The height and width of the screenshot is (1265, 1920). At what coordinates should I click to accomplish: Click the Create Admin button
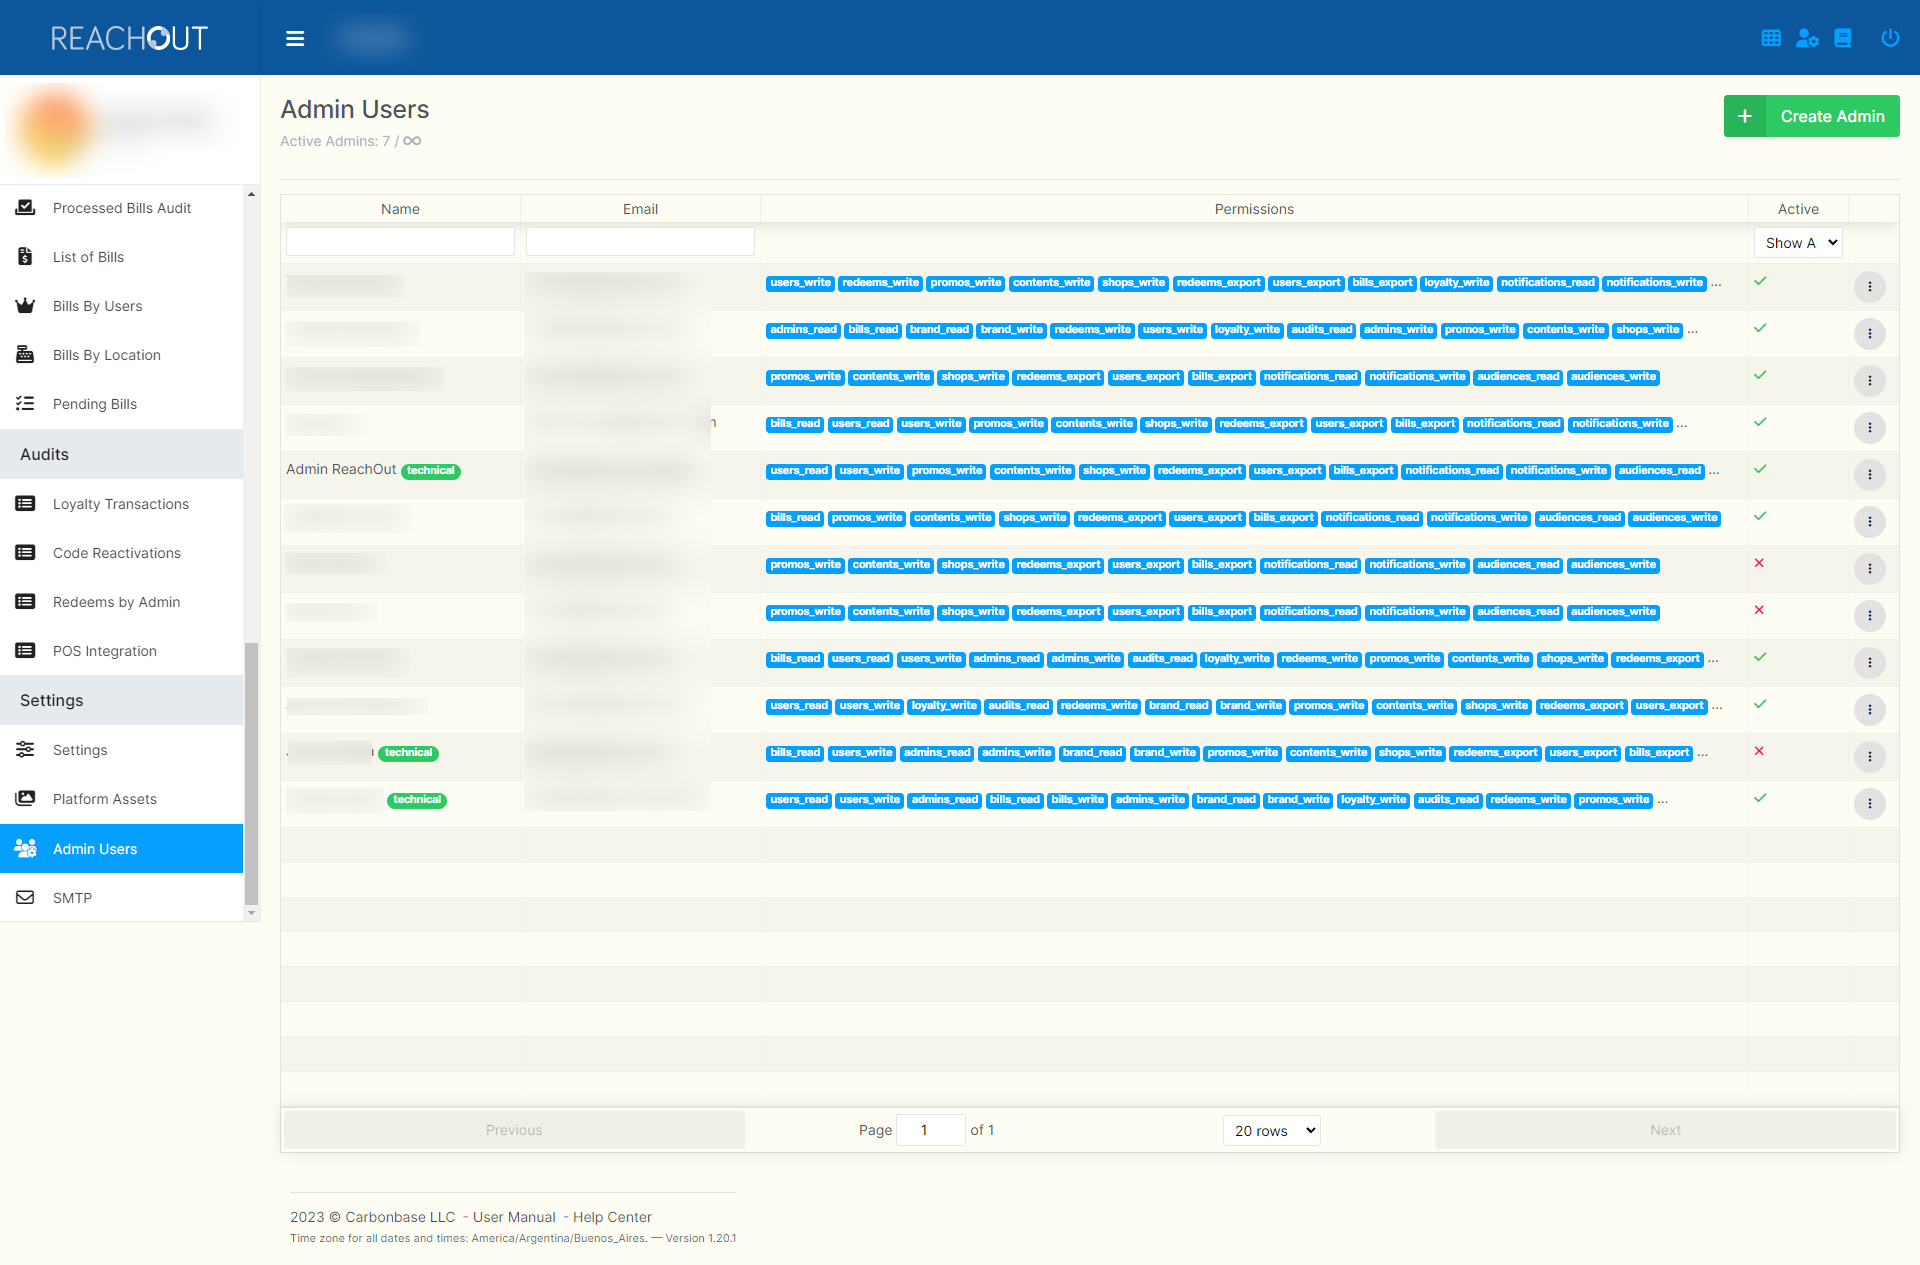1811,116
